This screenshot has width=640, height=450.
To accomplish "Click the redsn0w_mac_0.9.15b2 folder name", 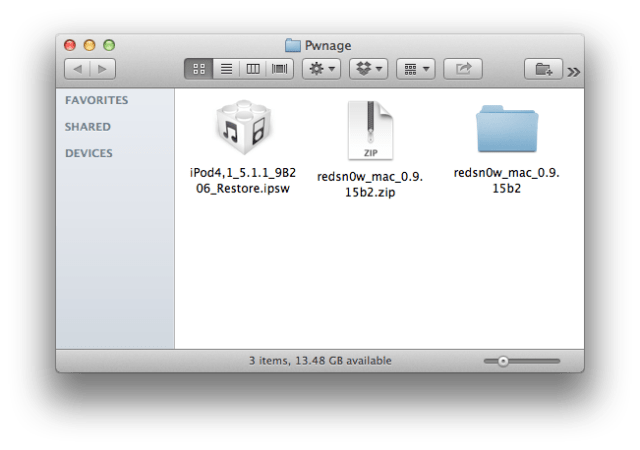I will pyautogui.click(x=507, y=180).
